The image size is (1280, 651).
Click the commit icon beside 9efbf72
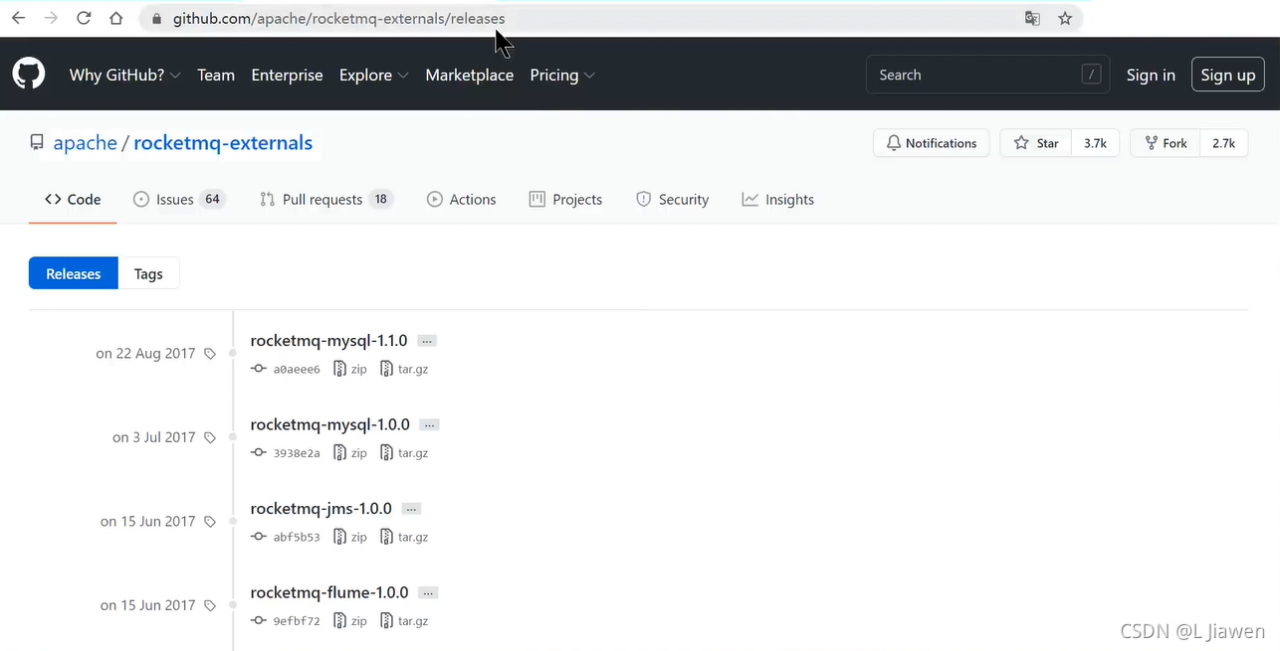pyautogui.click(x=259, y=621)
